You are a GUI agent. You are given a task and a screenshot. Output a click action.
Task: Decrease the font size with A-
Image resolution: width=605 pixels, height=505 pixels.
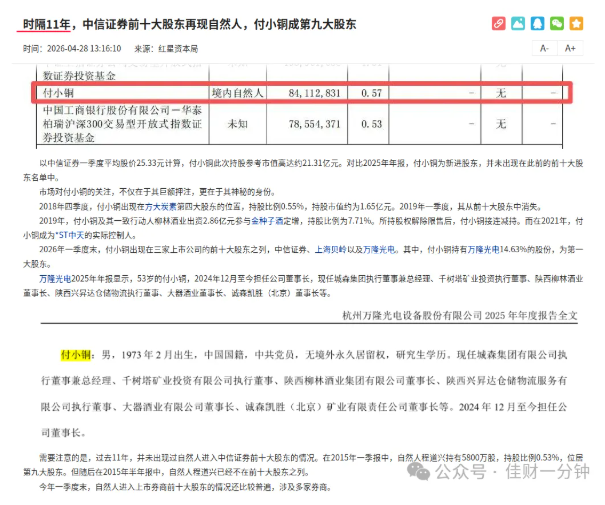pyautogui.click(x=544, y=48)
